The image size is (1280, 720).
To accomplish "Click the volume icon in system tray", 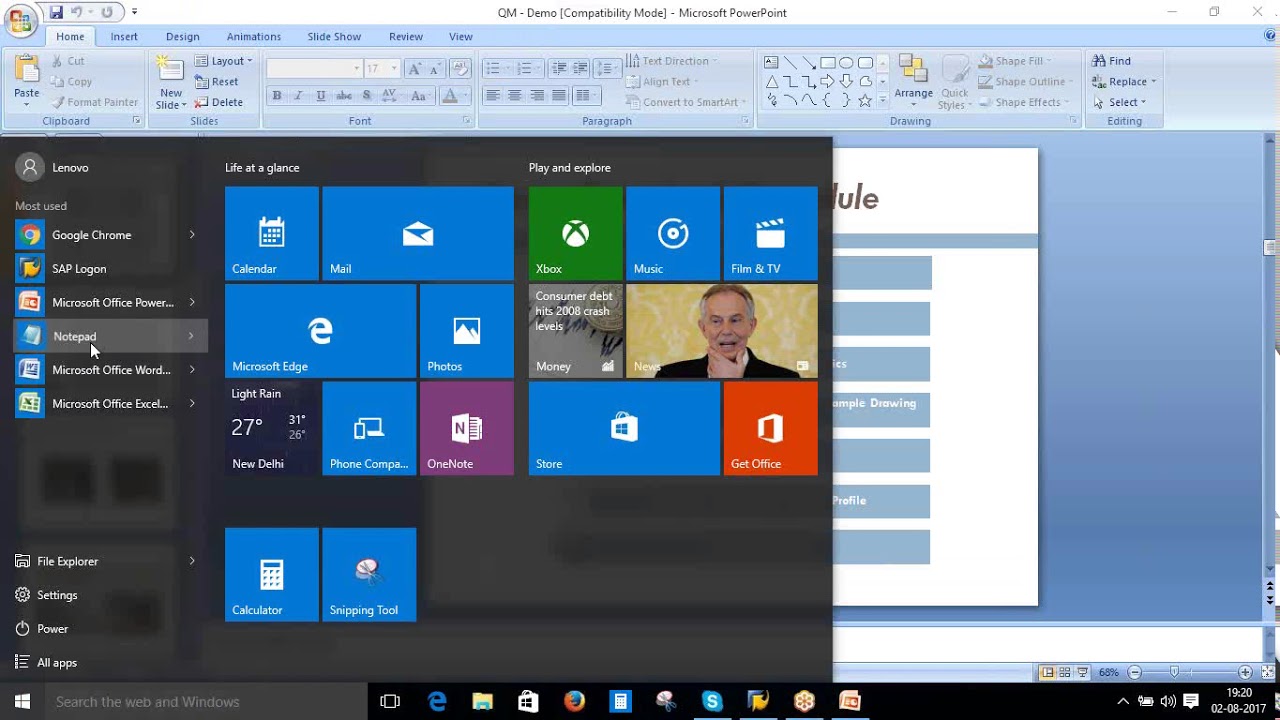I will coord(1168,702).
